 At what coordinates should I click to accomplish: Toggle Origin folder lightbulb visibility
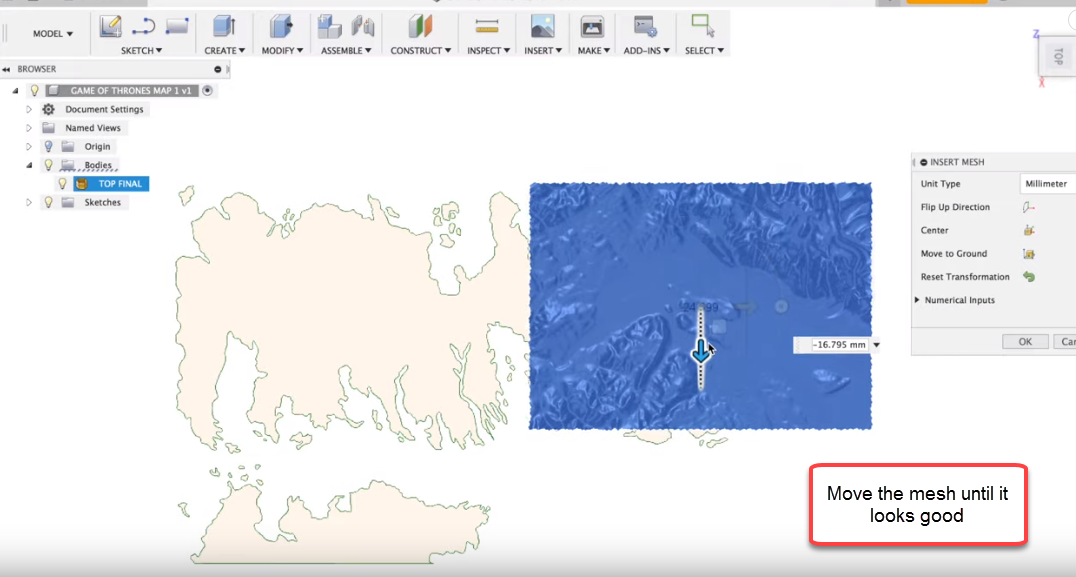point(48,146)
